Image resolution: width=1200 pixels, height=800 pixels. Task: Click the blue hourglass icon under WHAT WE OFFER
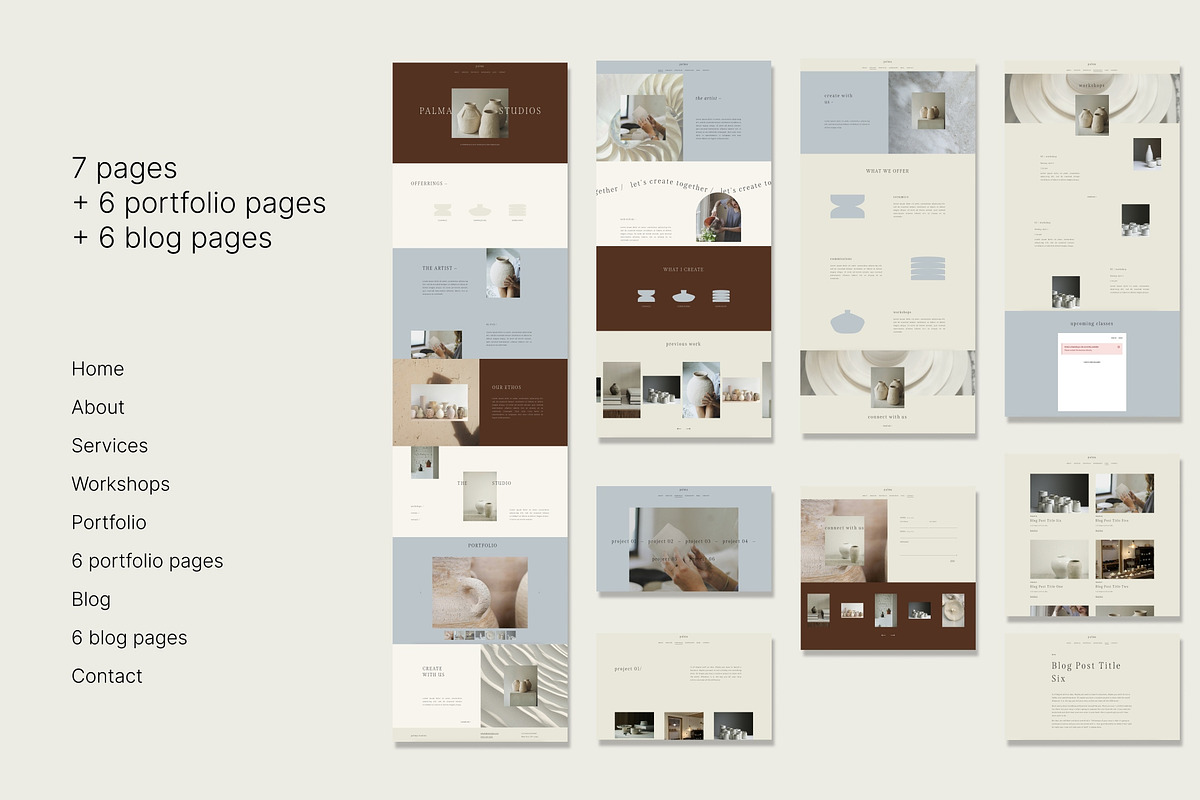tap(847, 207)
